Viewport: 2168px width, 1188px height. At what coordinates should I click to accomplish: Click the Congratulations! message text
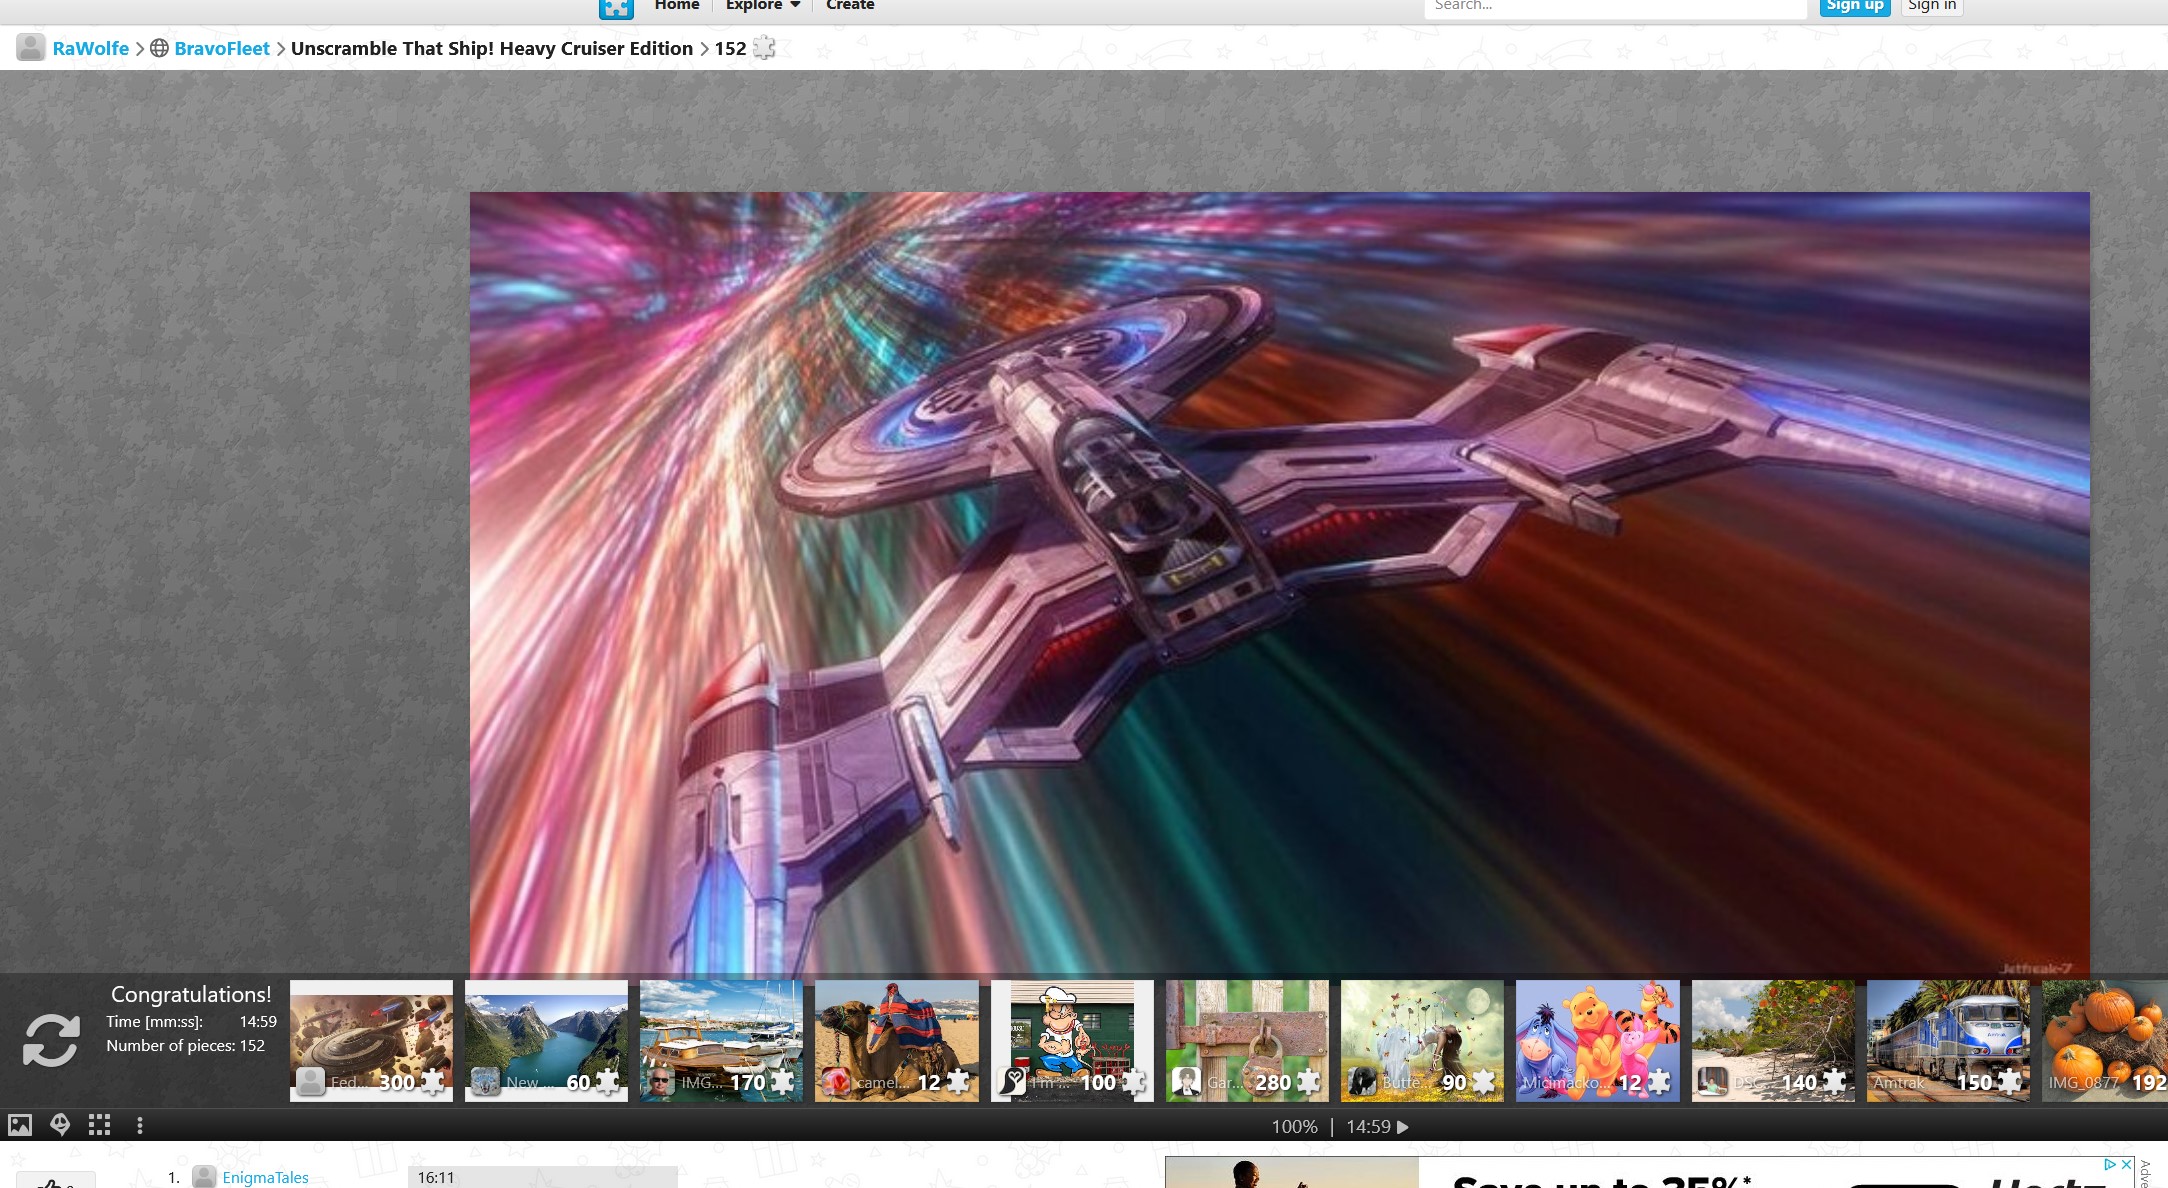coord(191,995)
